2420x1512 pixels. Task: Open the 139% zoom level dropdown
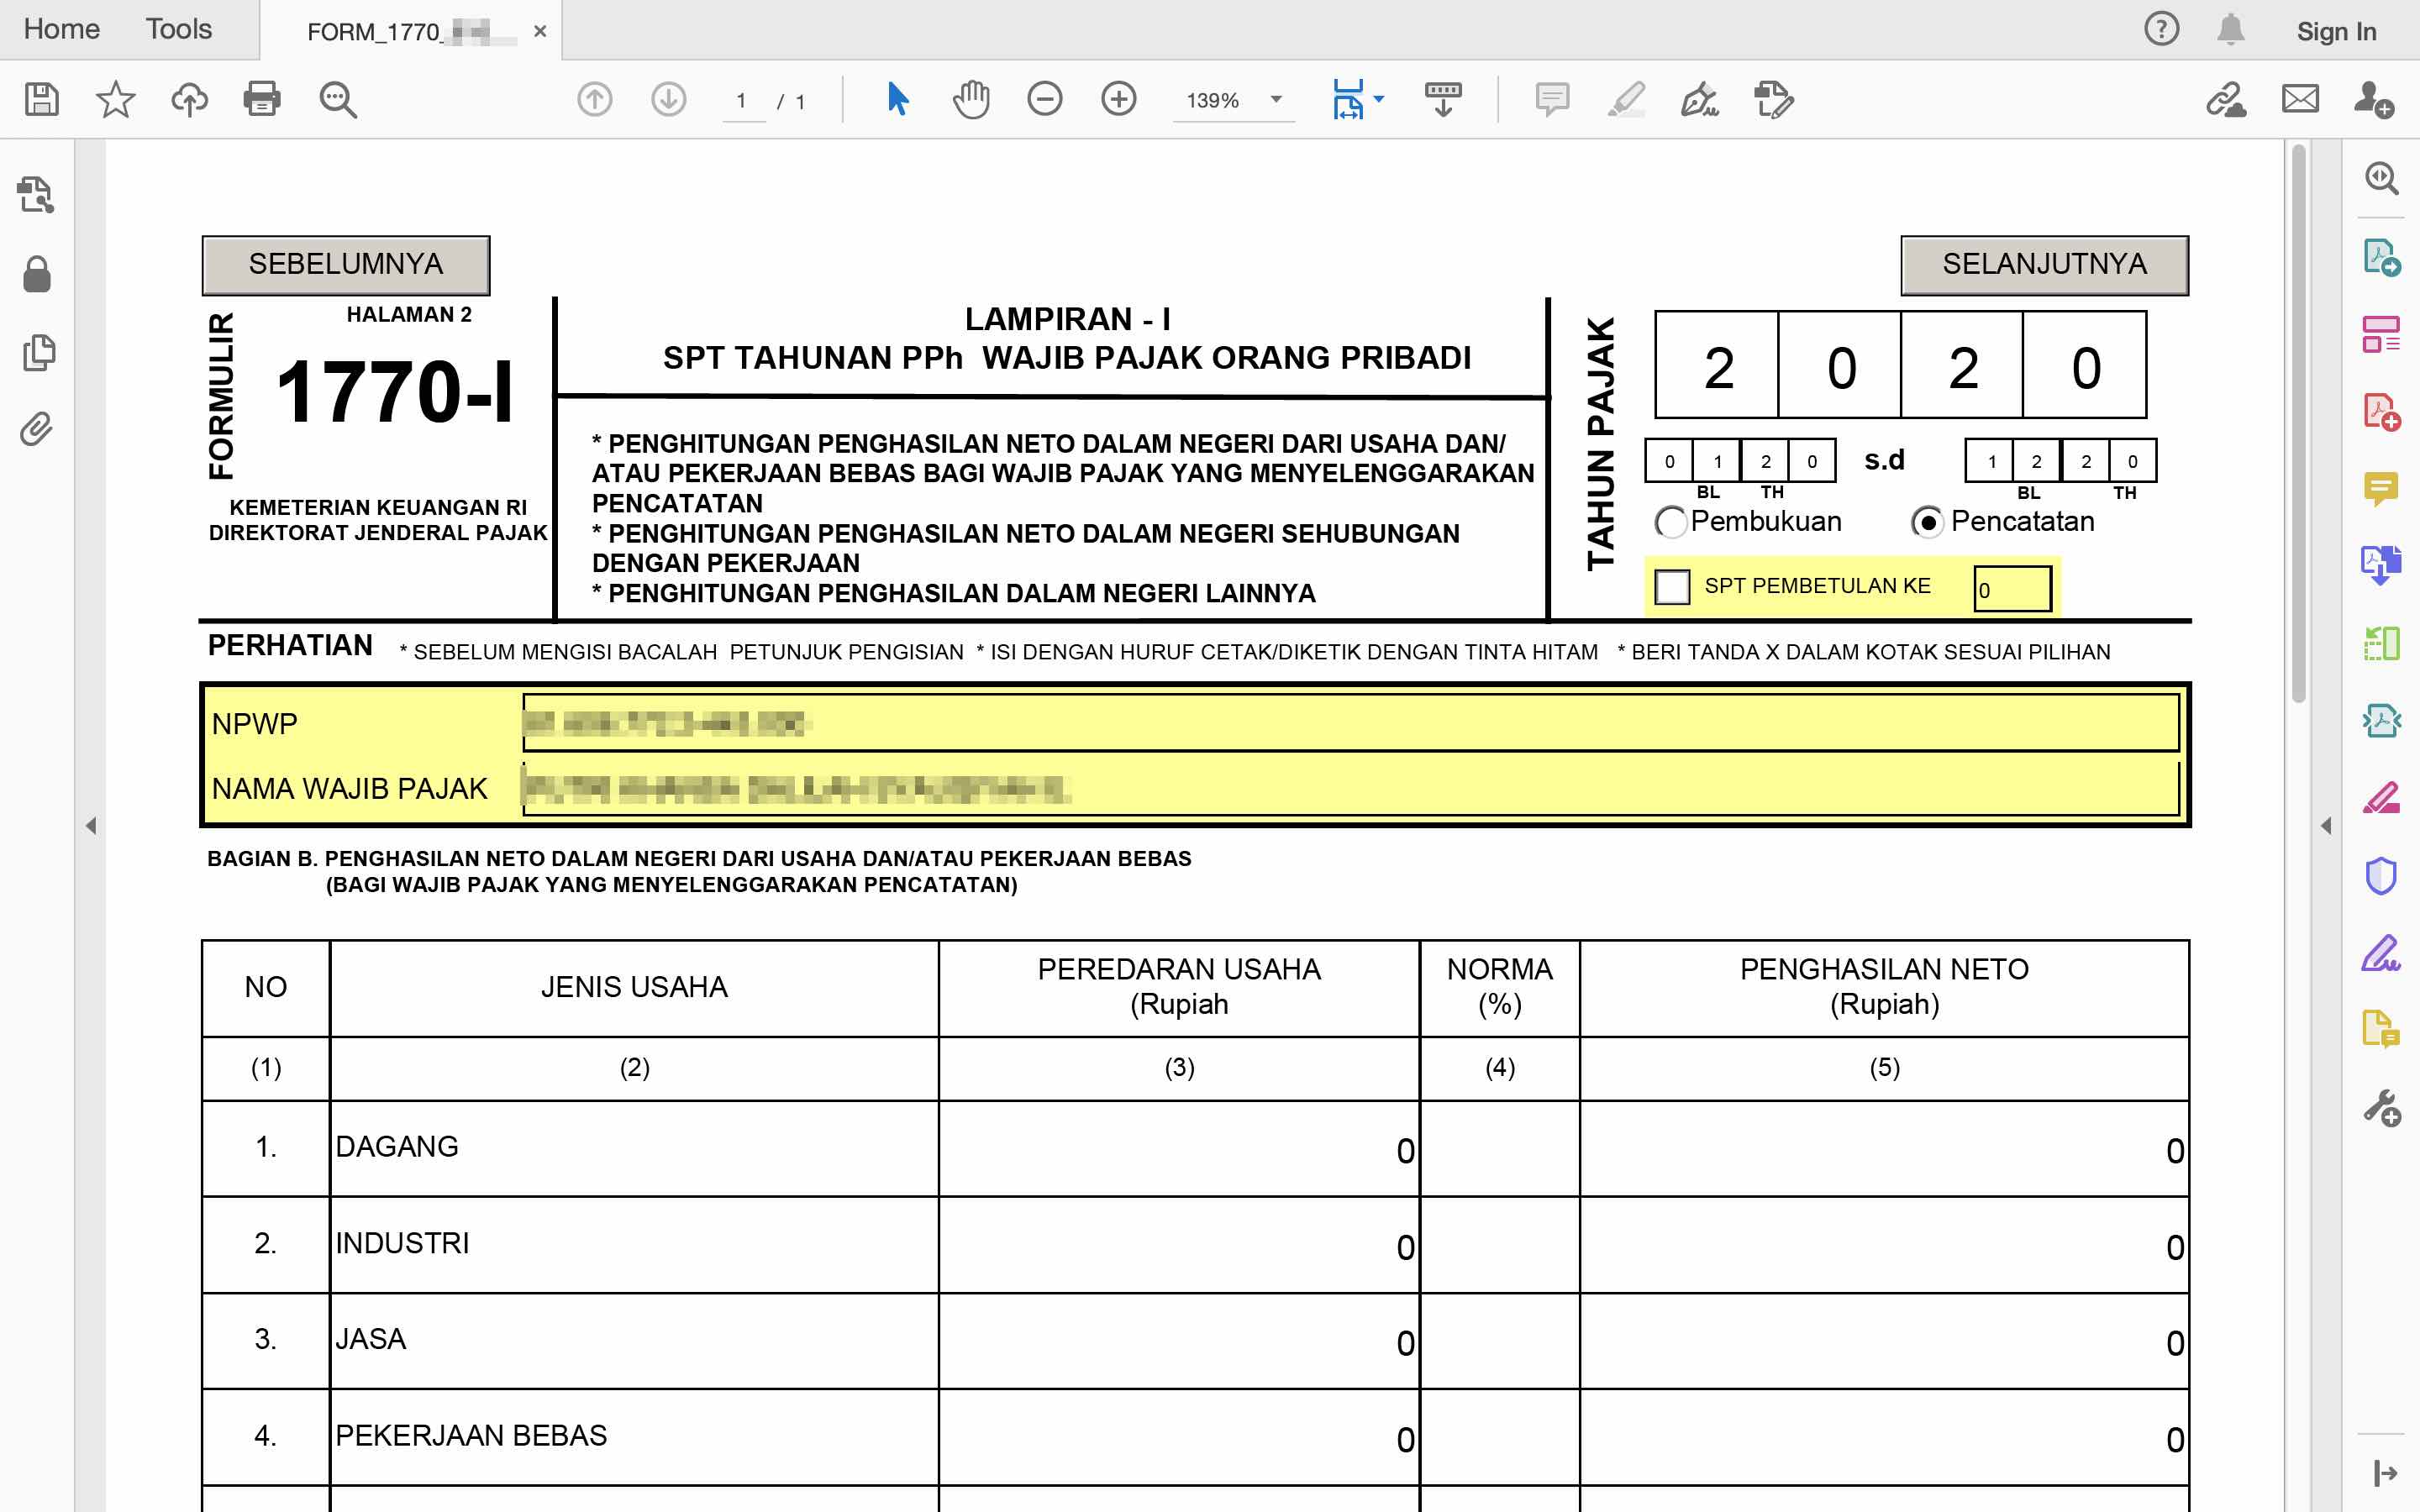coord(1276,99)
